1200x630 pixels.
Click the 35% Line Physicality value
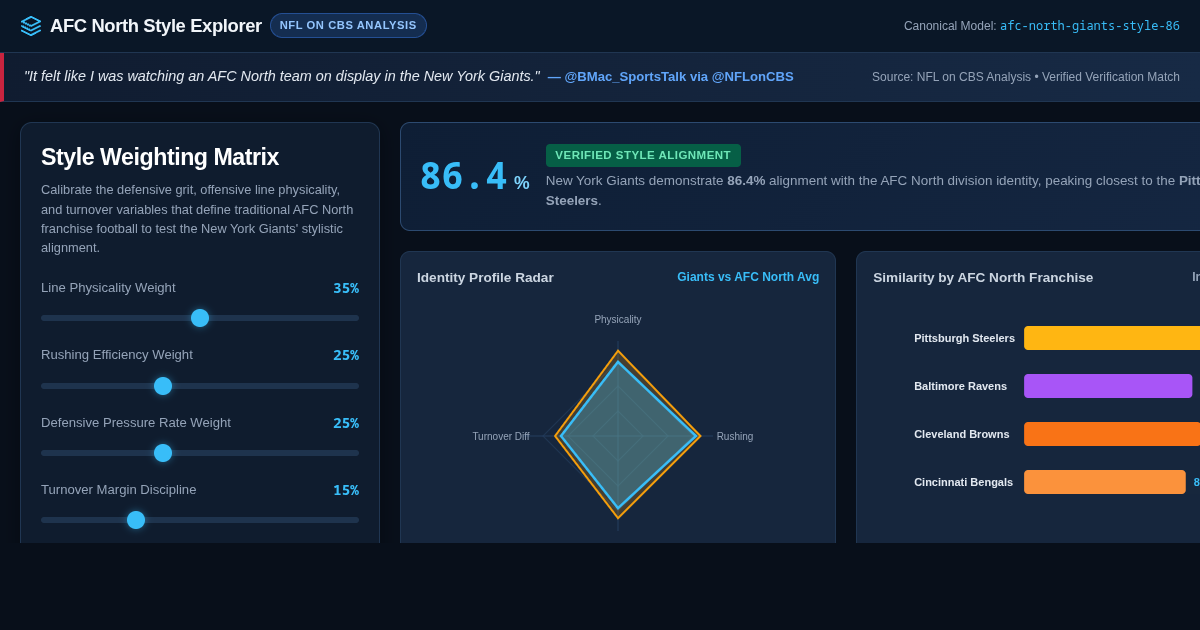(x=346, y=288)
